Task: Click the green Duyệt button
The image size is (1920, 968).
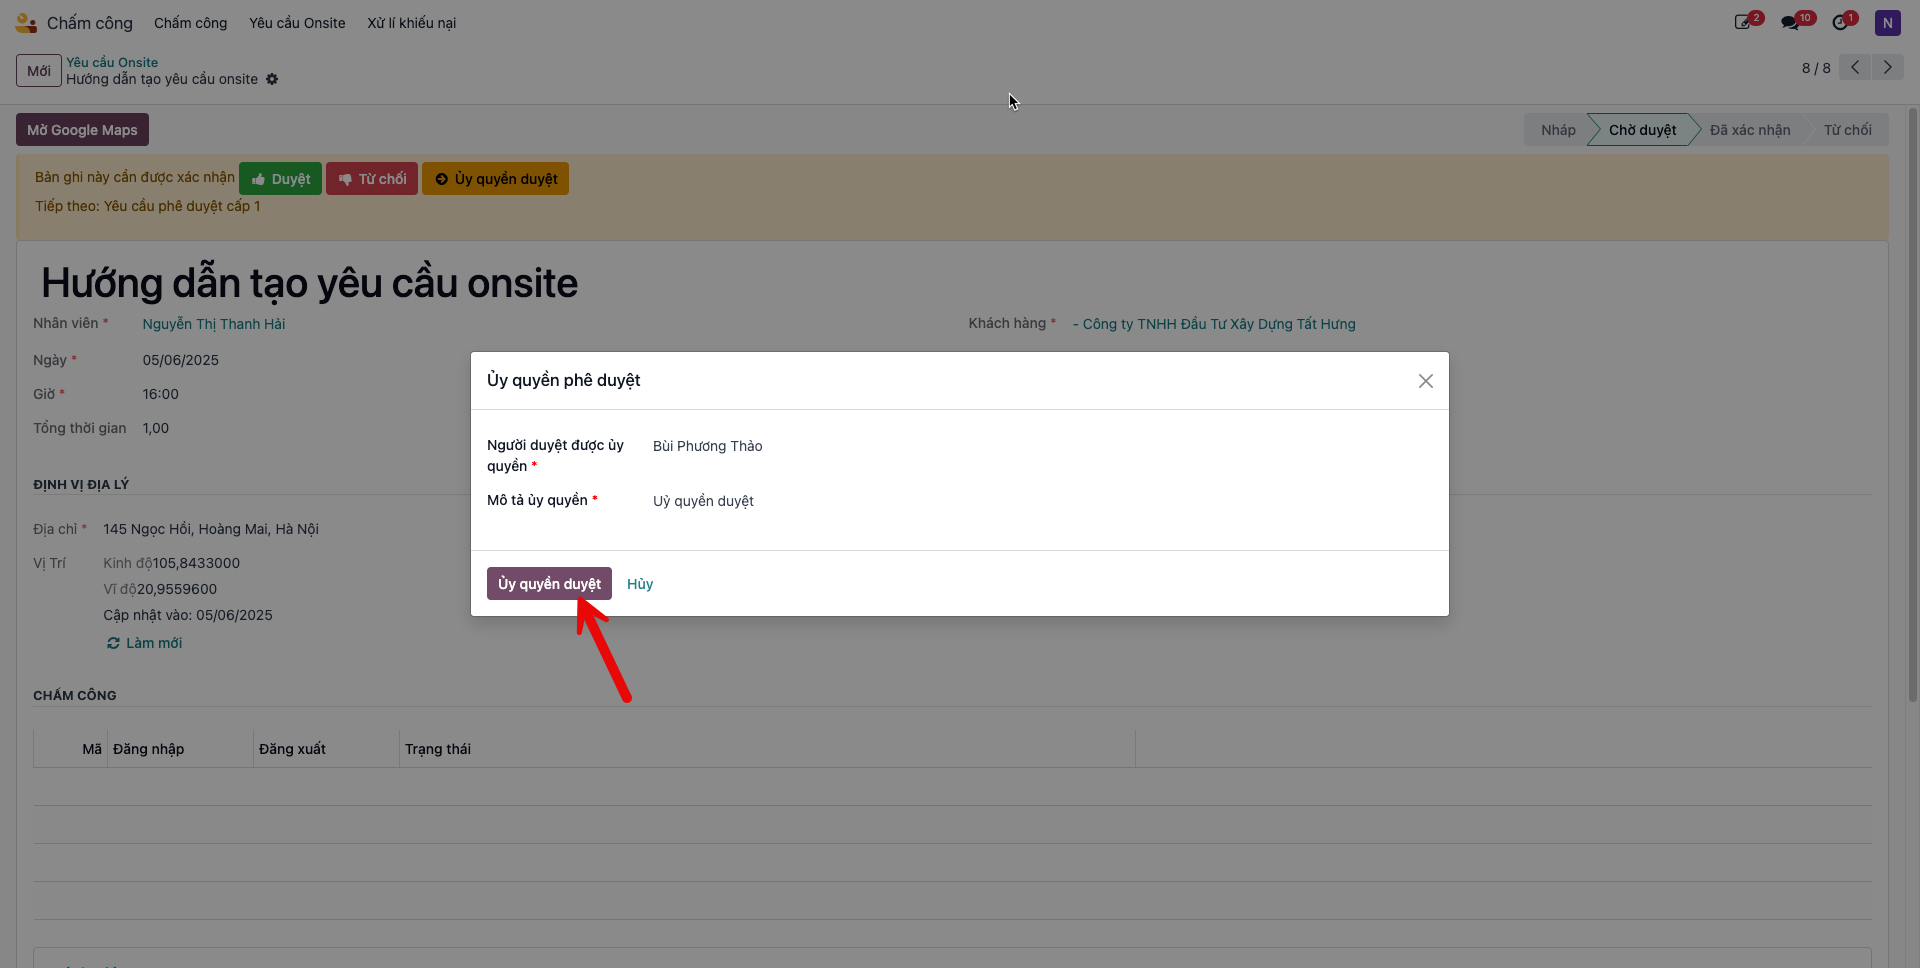Action: pyautogui.click(x=280, y=179)
